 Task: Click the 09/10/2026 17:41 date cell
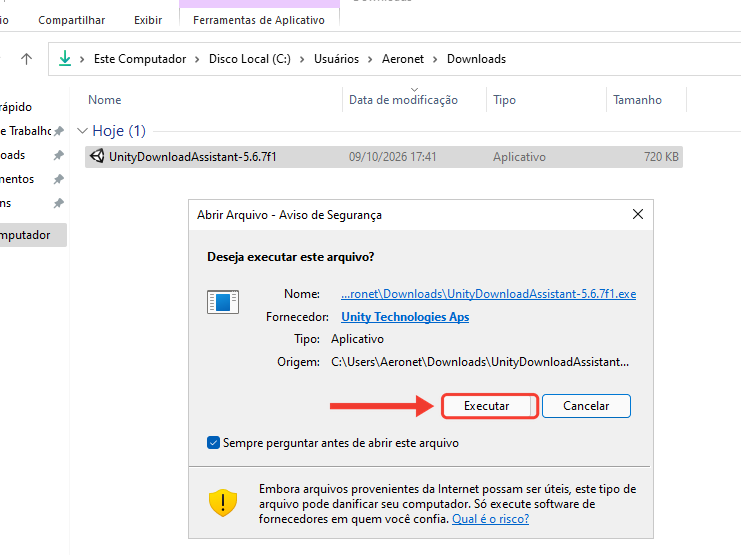pyautogui.click(x=392, y=157)
